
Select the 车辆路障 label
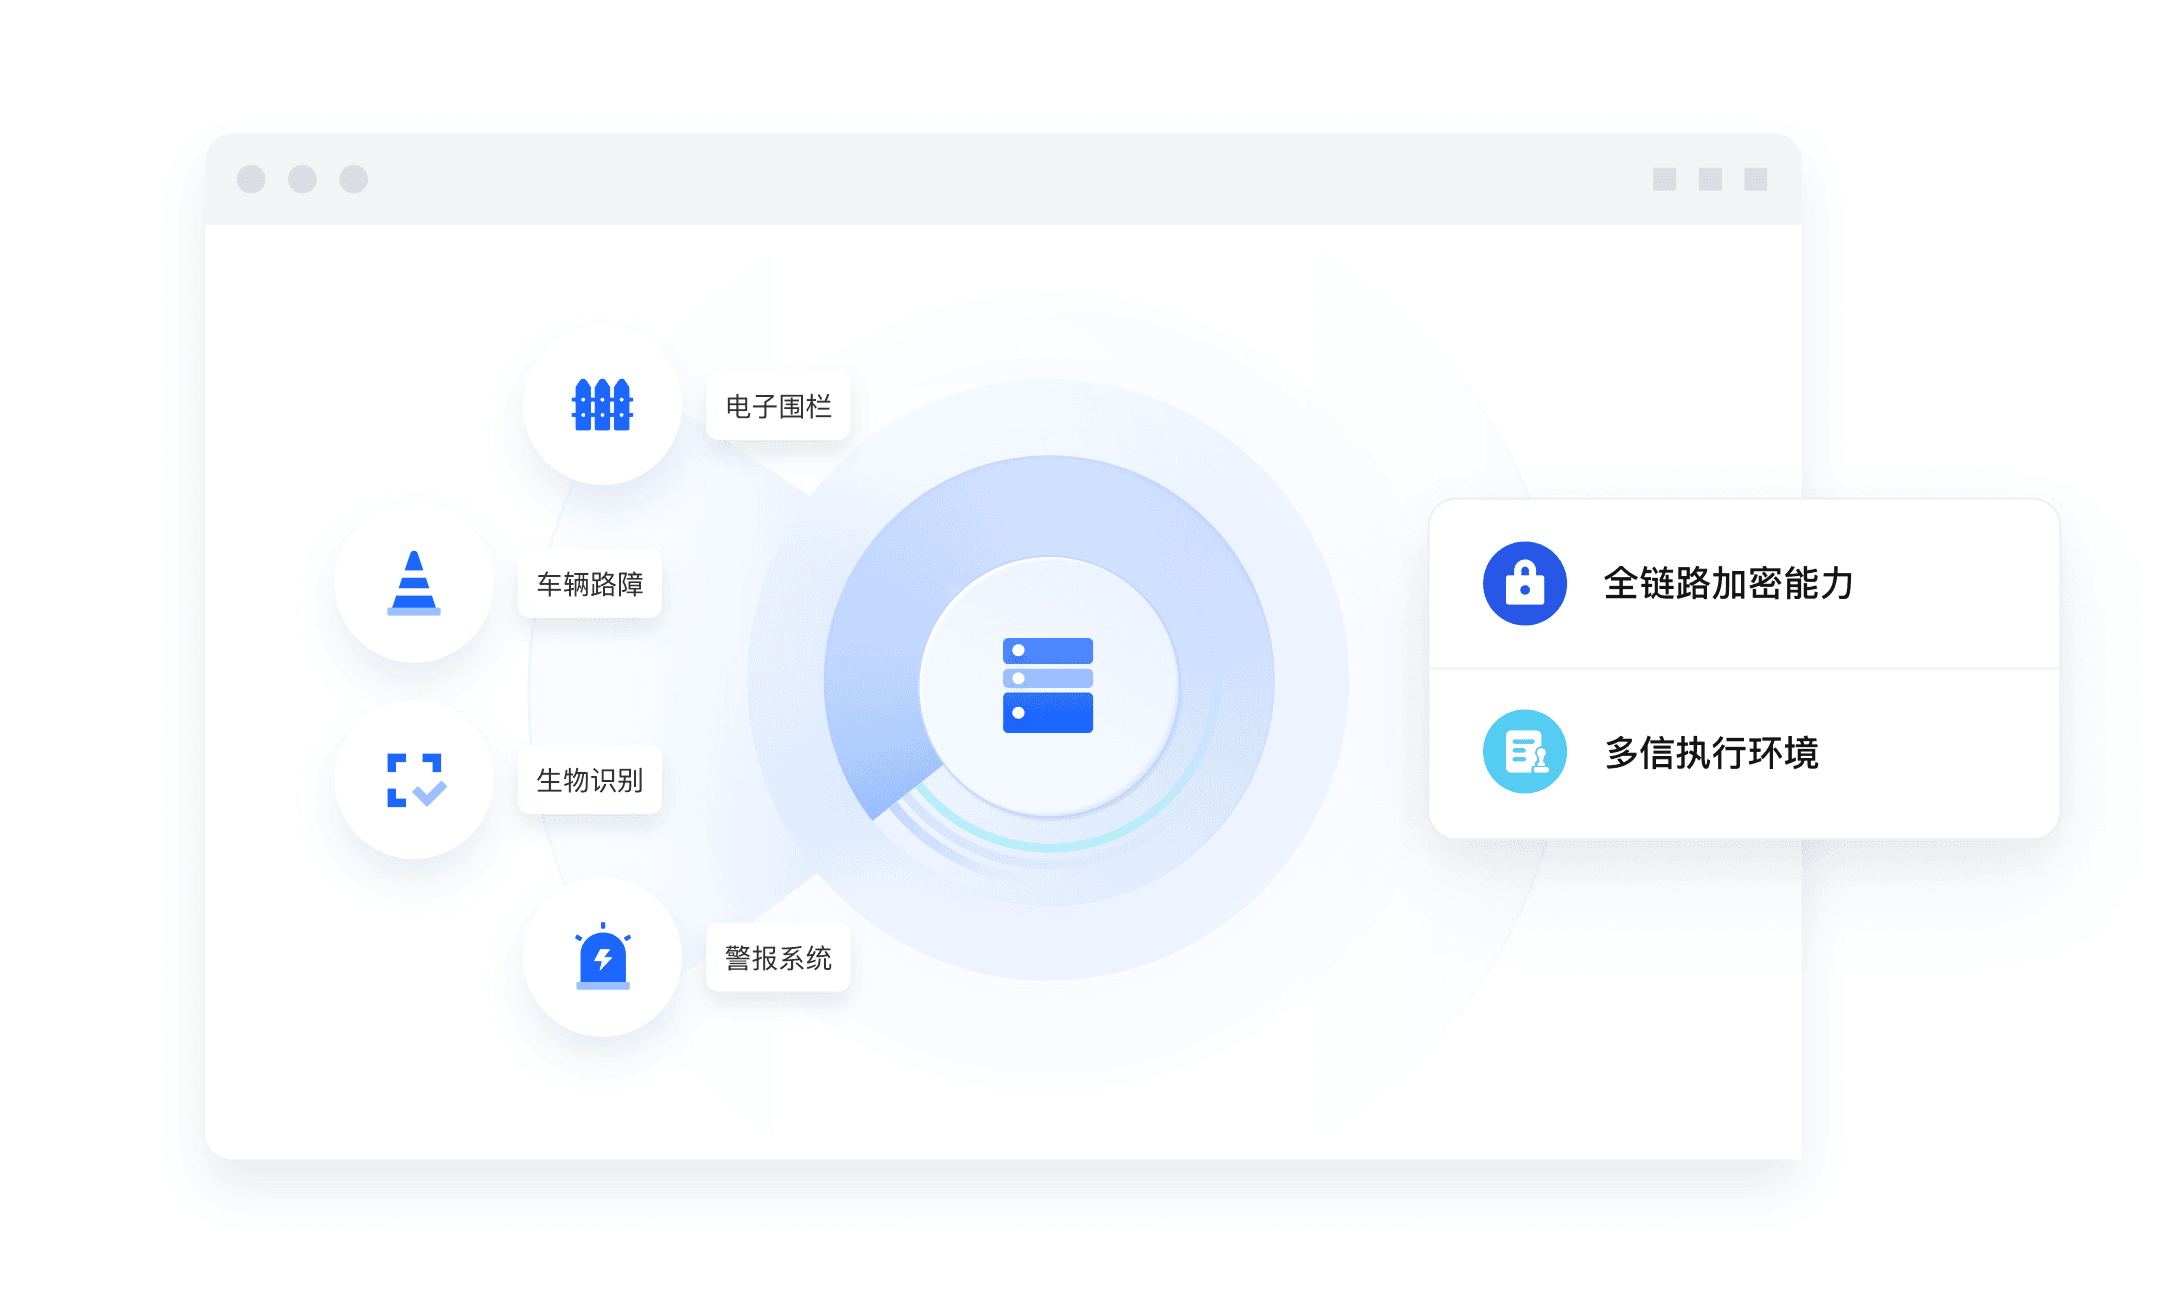point(590,584)
